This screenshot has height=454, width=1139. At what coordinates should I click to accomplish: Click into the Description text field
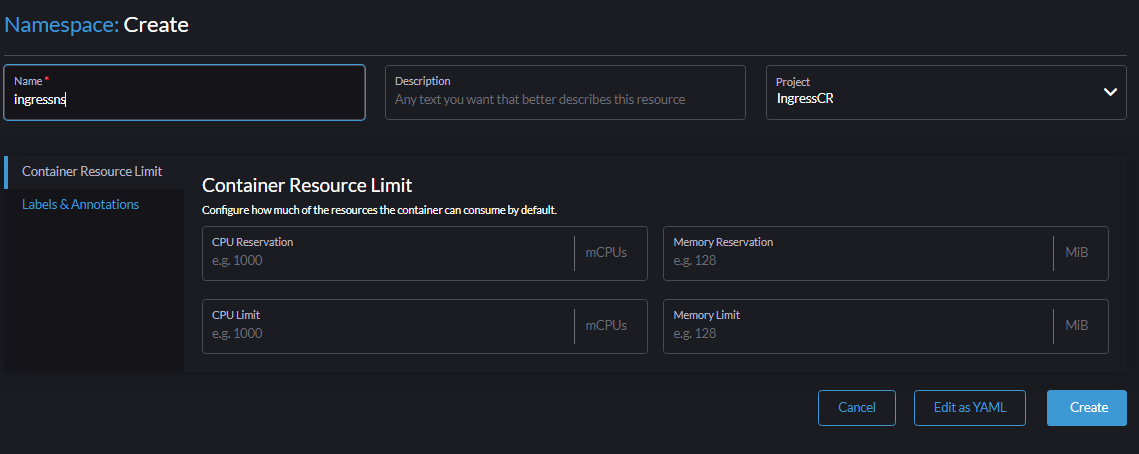tap(565, 92)
